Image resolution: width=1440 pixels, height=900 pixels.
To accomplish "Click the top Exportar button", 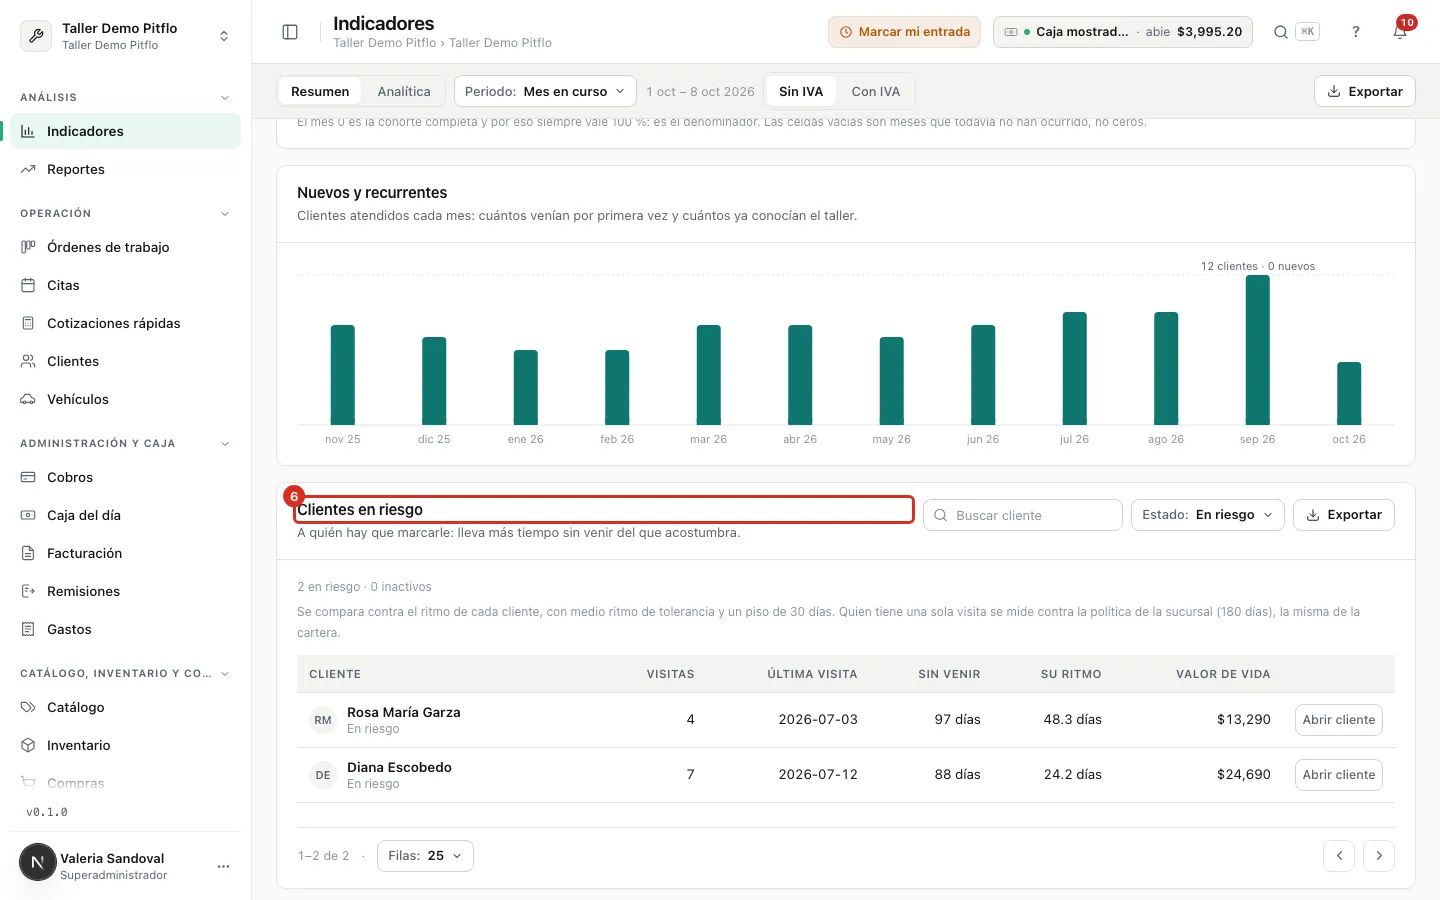I will (1365, 91).
